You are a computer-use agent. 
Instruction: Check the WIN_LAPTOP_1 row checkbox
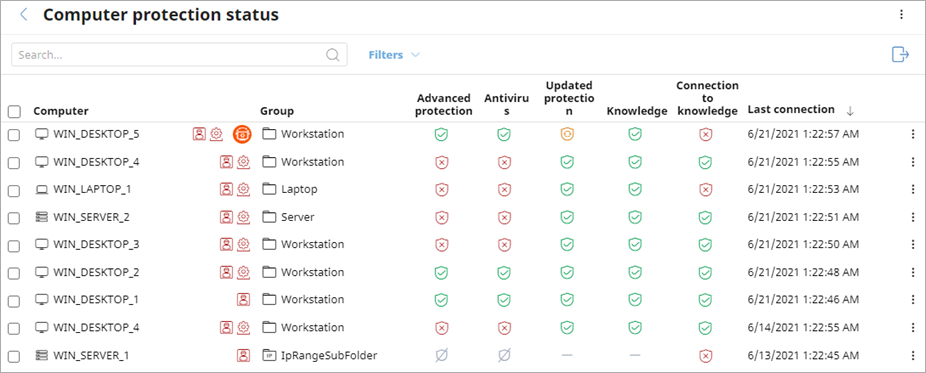(x=14, y=191)
